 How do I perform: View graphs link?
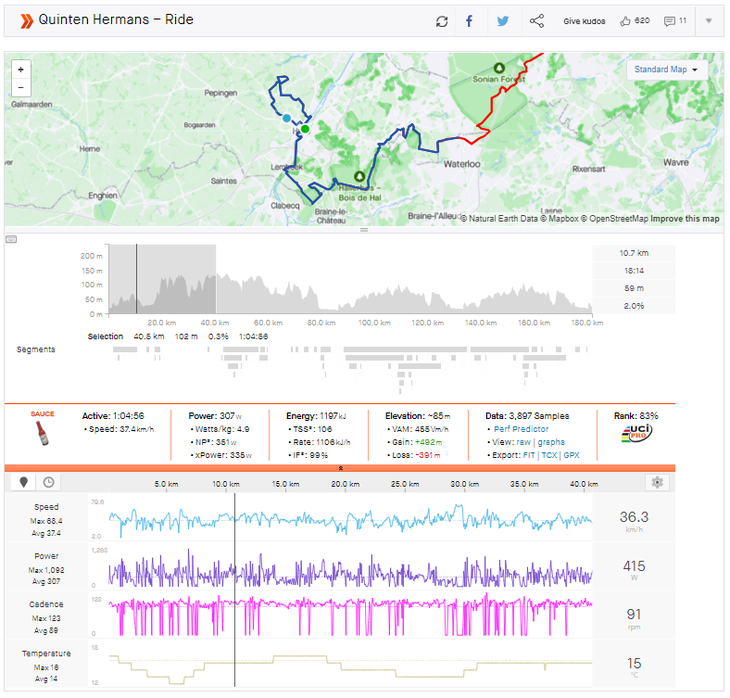pyautogui.click(x=551, y=442)
